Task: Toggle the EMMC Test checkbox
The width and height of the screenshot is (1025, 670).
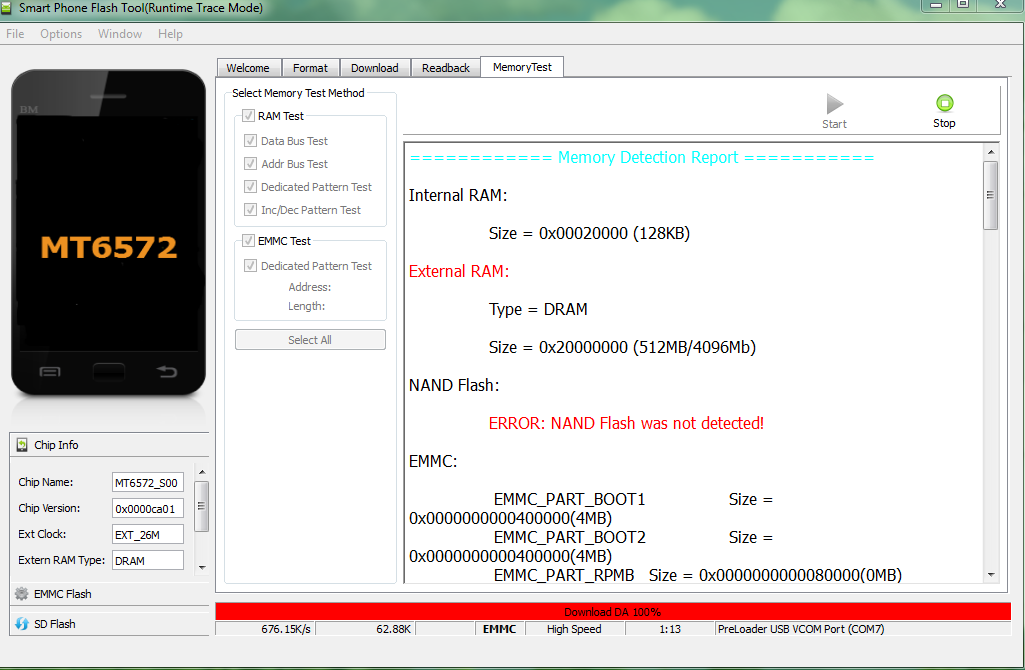Action: tap(248, 241)
